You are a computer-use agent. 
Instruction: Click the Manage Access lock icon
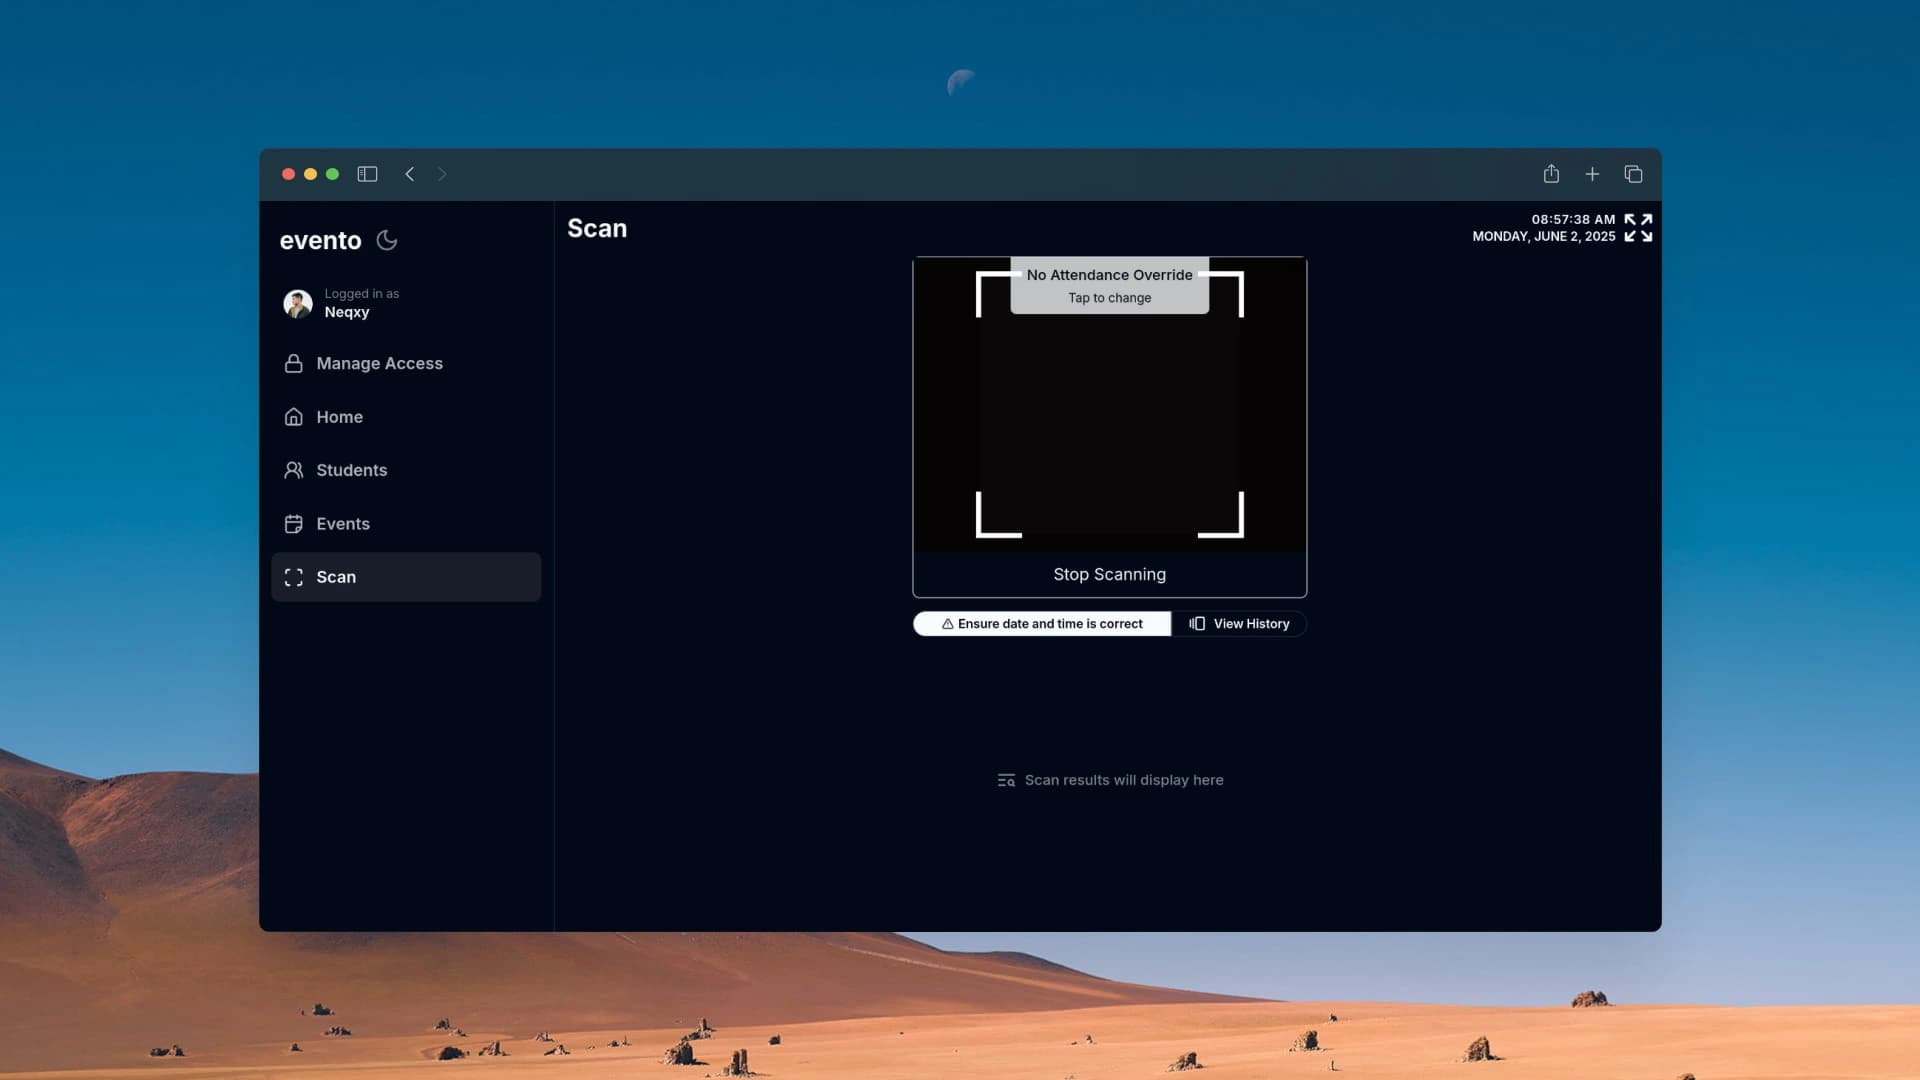tap(293, 363)
